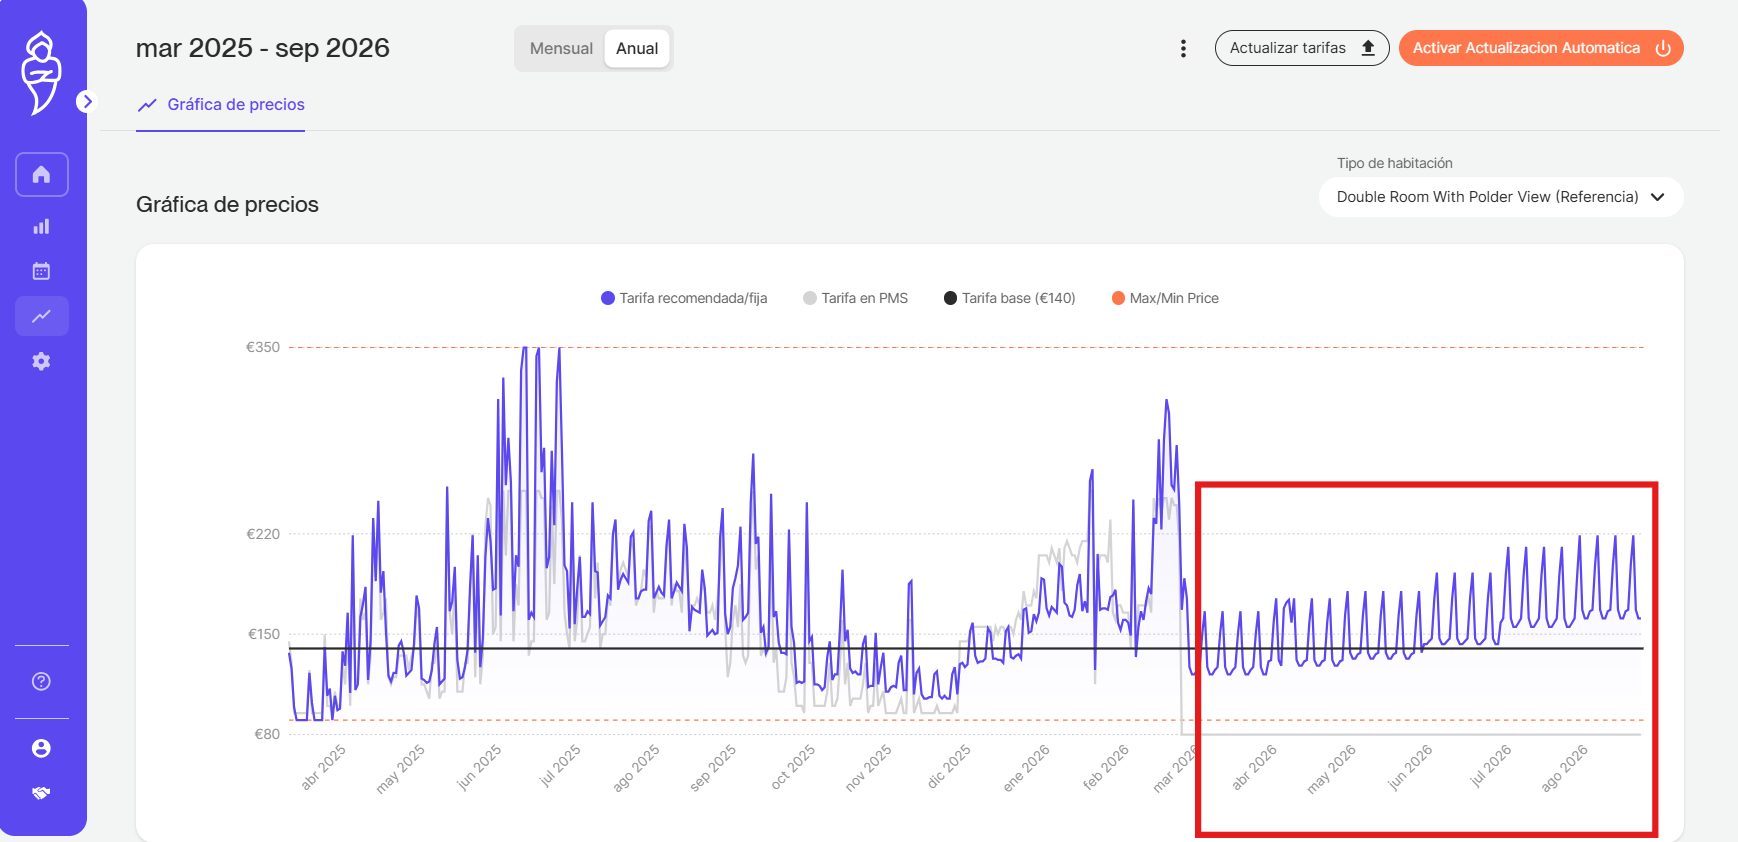The height and width of the screenshot is (842, 1738).
Task: Toggle Tarifa en PMS legend series
Action: click(855, 298)
